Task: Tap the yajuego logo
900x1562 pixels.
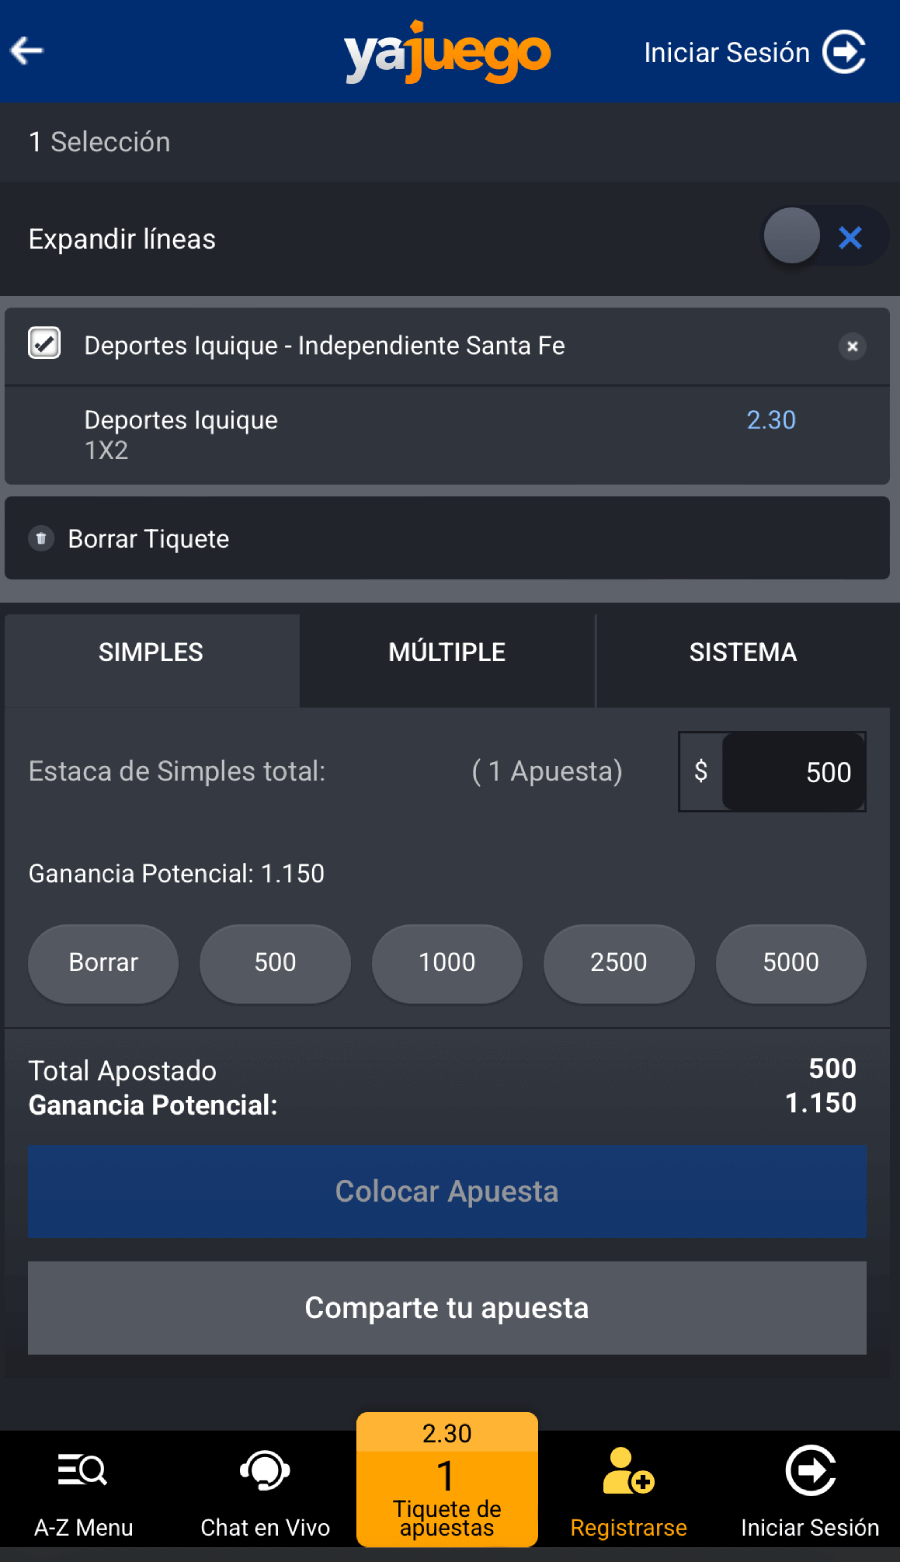Action: pyautogui.click(x=447, y=53)
